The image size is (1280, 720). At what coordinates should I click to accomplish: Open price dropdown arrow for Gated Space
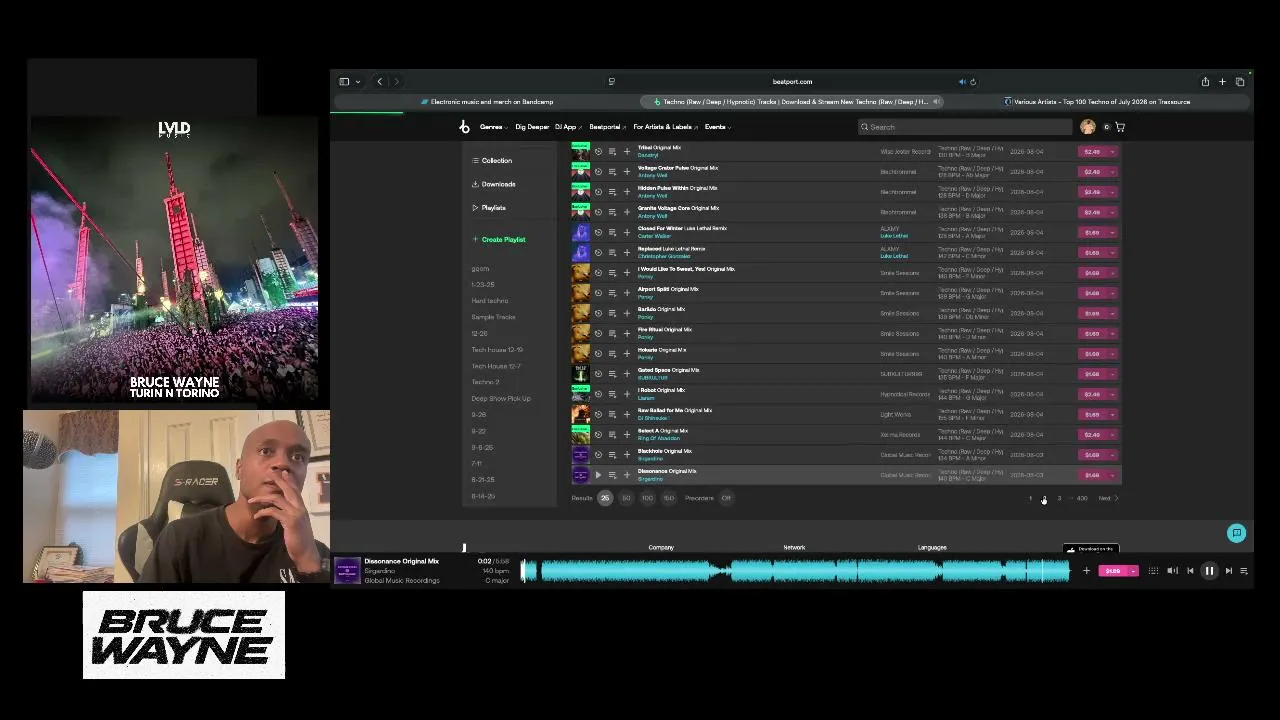point(1112,374)
